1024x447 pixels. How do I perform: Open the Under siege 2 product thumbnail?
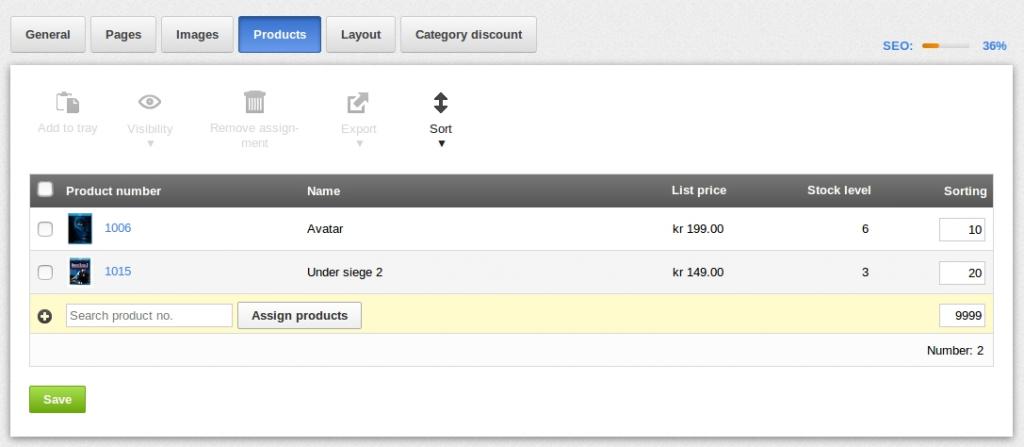click(x=80, y=271)
